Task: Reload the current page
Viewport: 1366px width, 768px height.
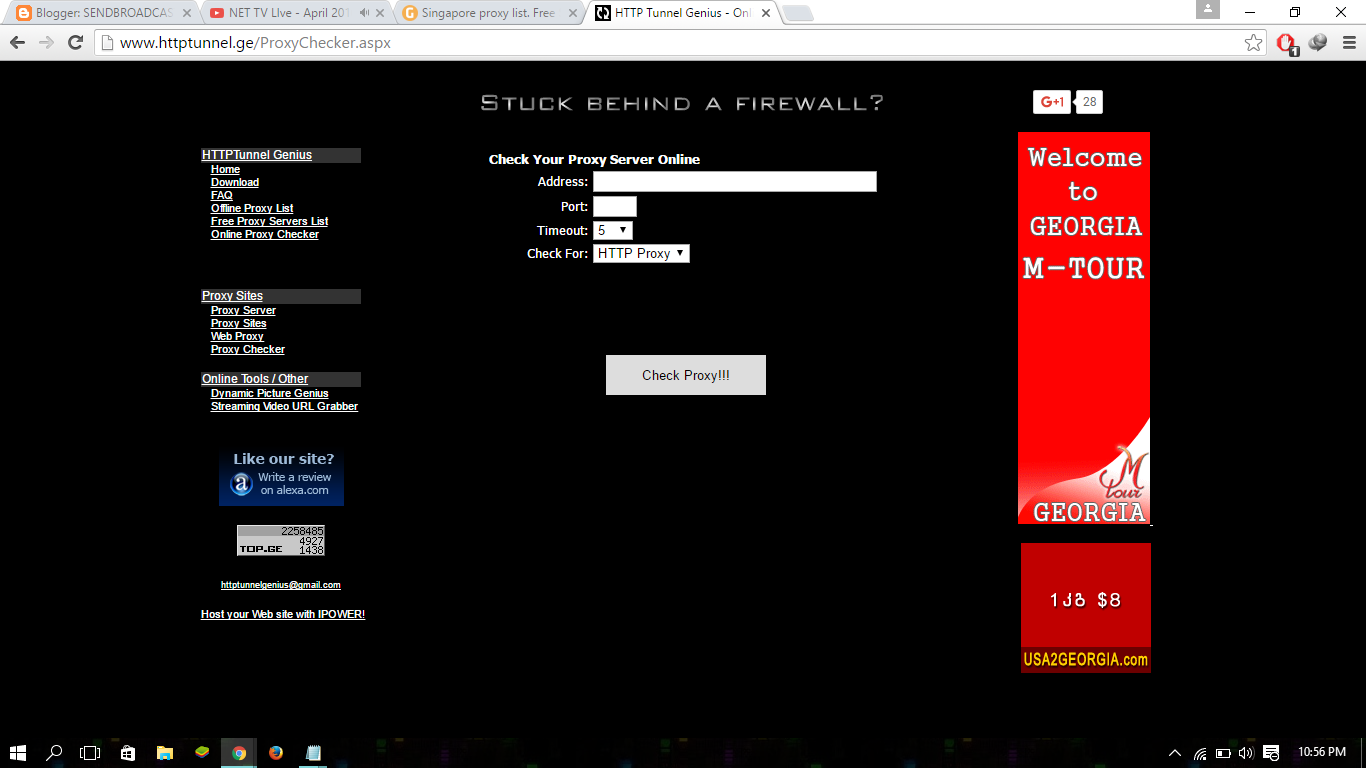Action: click(75, 42)
